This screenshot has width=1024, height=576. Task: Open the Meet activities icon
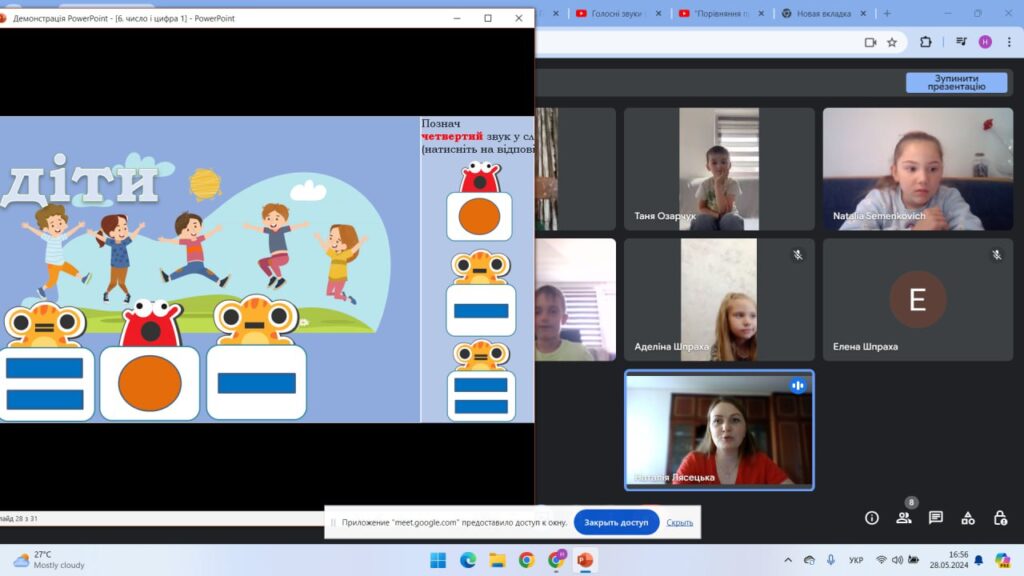[x=968, y=518]
